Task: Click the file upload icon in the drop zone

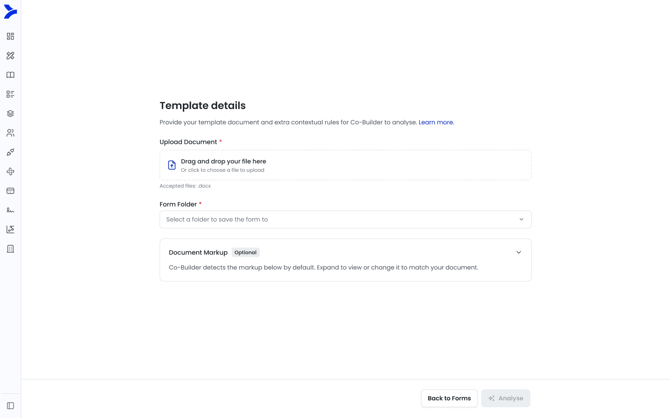Action: click(172, 165)
